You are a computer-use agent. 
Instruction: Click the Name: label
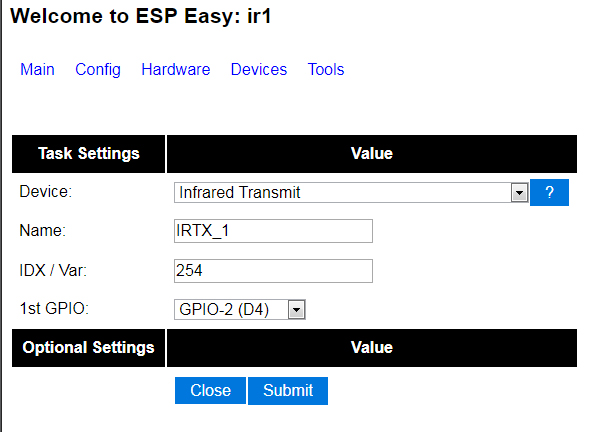43,230
